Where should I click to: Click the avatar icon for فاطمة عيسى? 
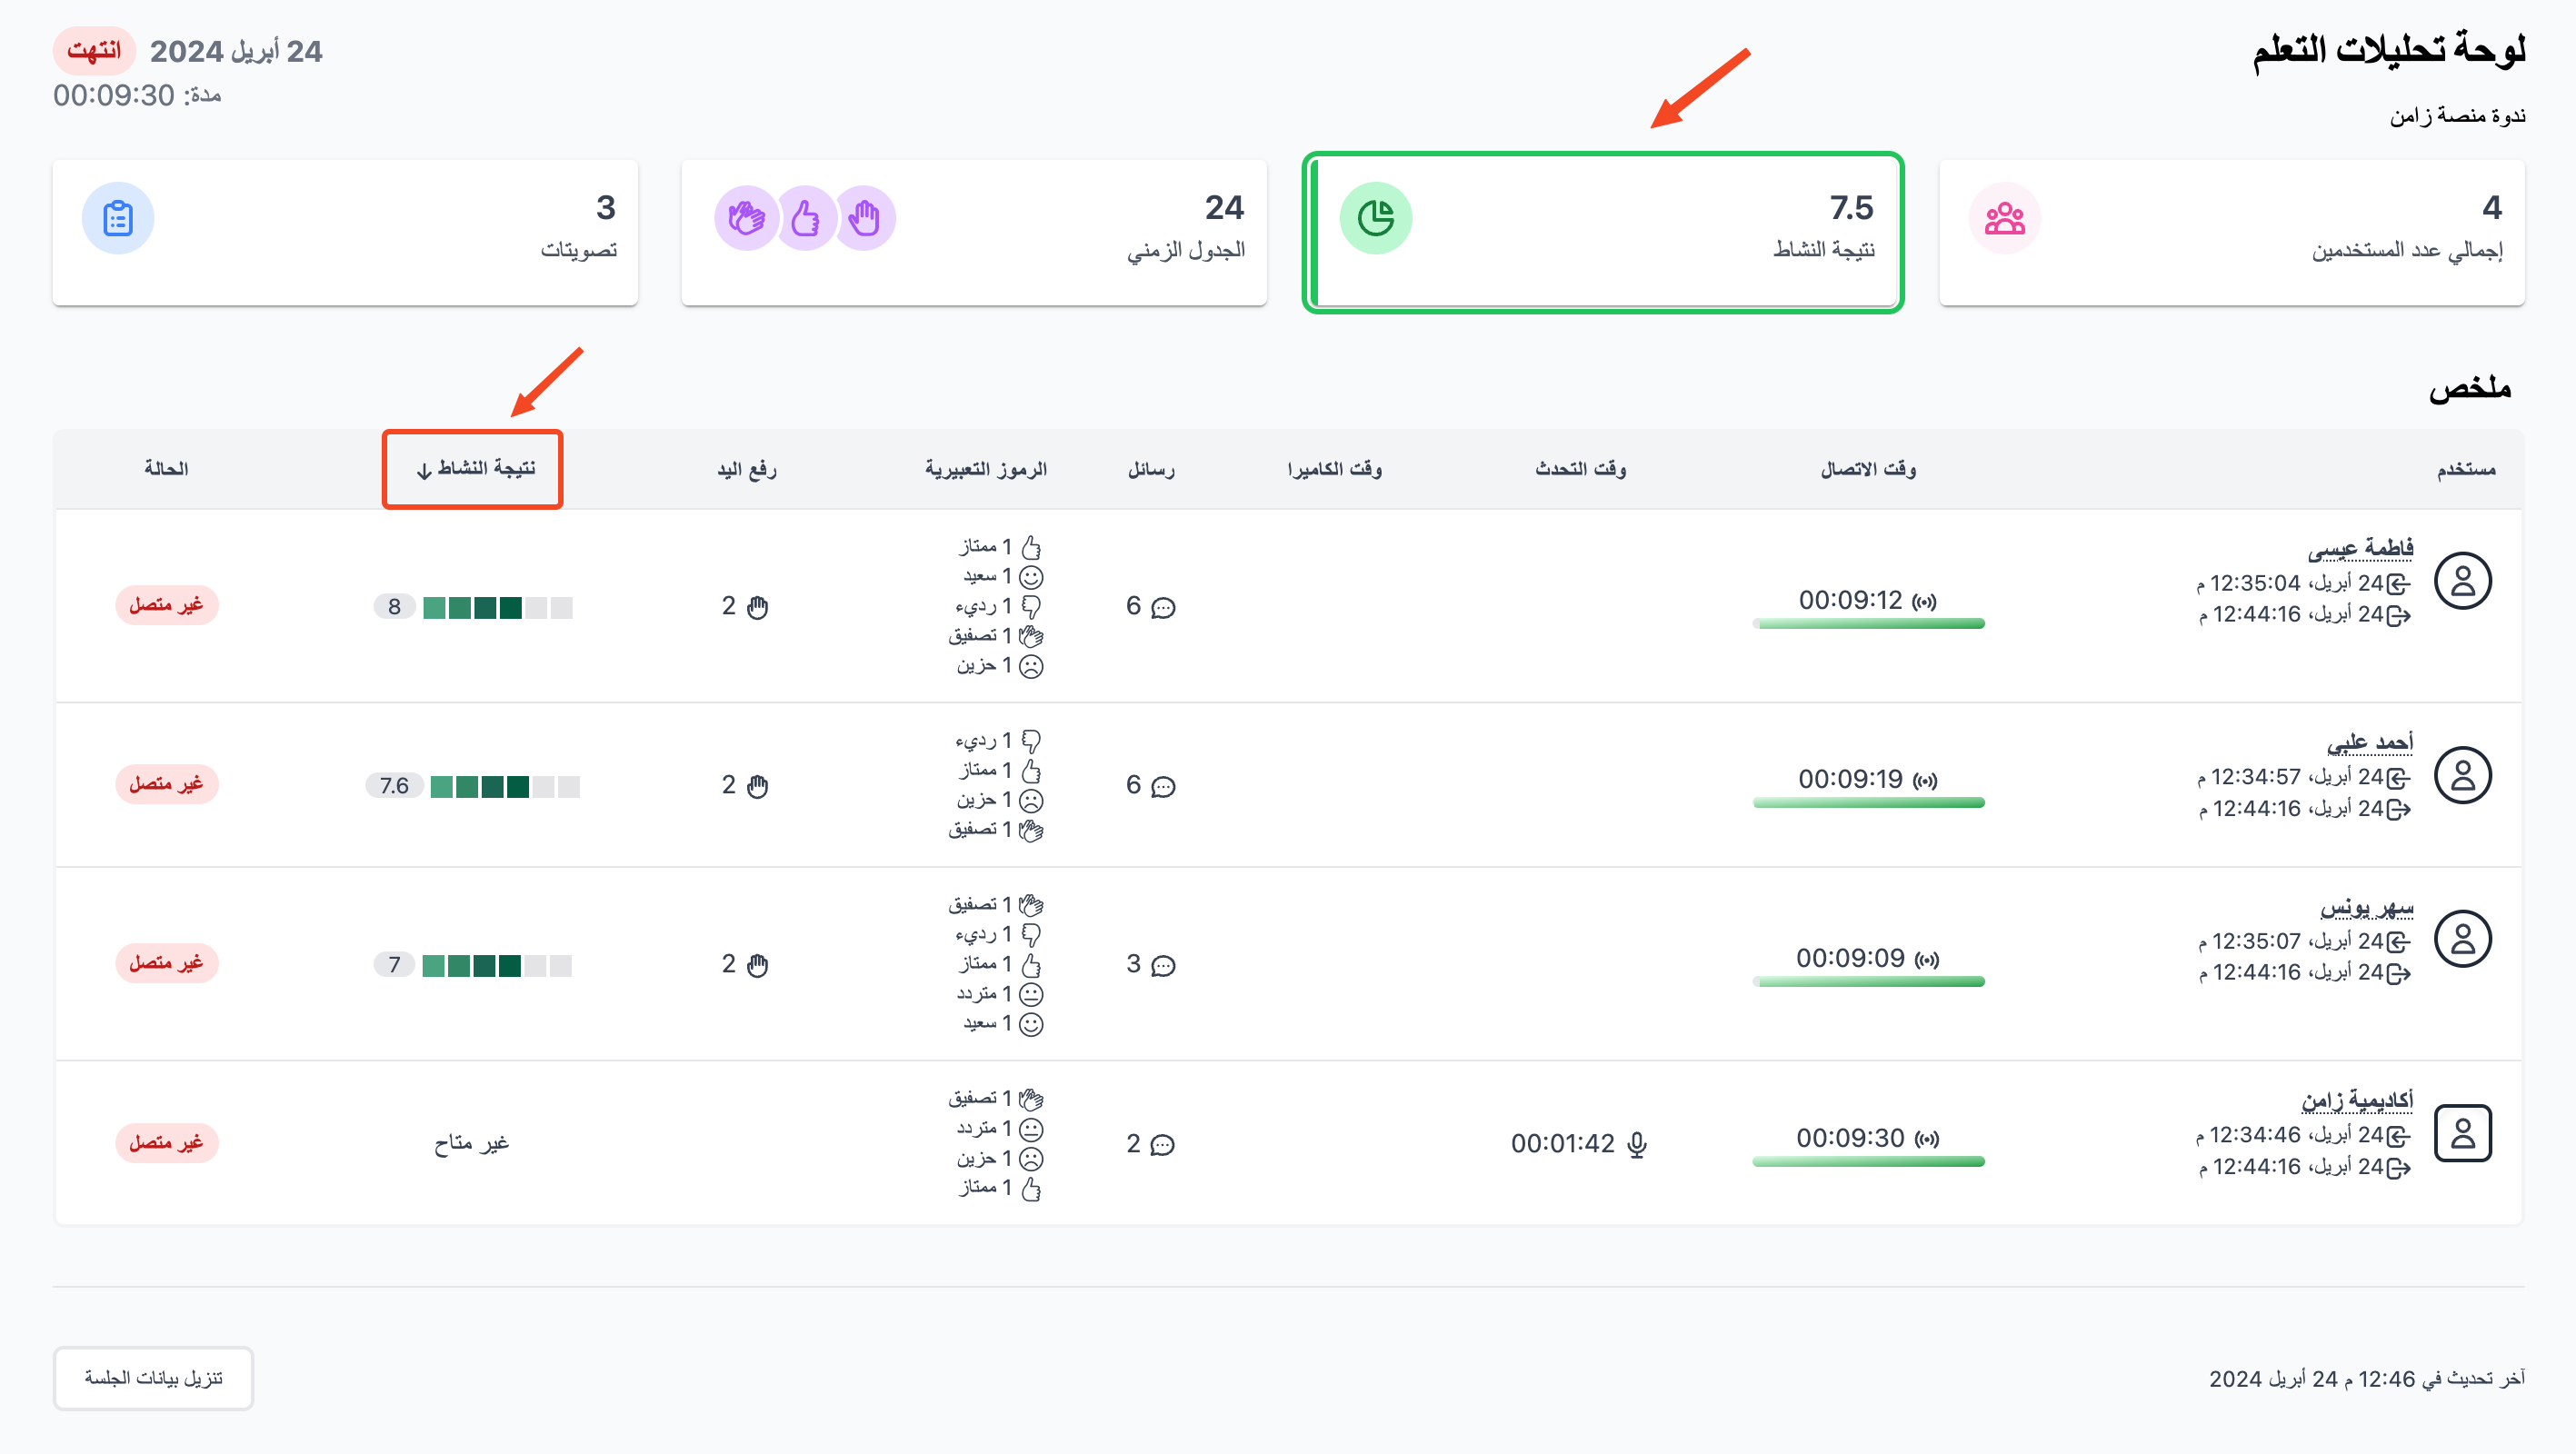click(x=2463, y=581)
